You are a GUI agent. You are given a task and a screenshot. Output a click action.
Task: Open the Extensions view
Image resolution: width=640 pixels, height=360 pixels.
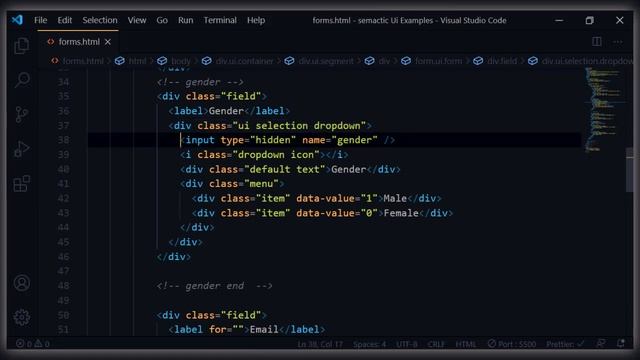(22, 184)
